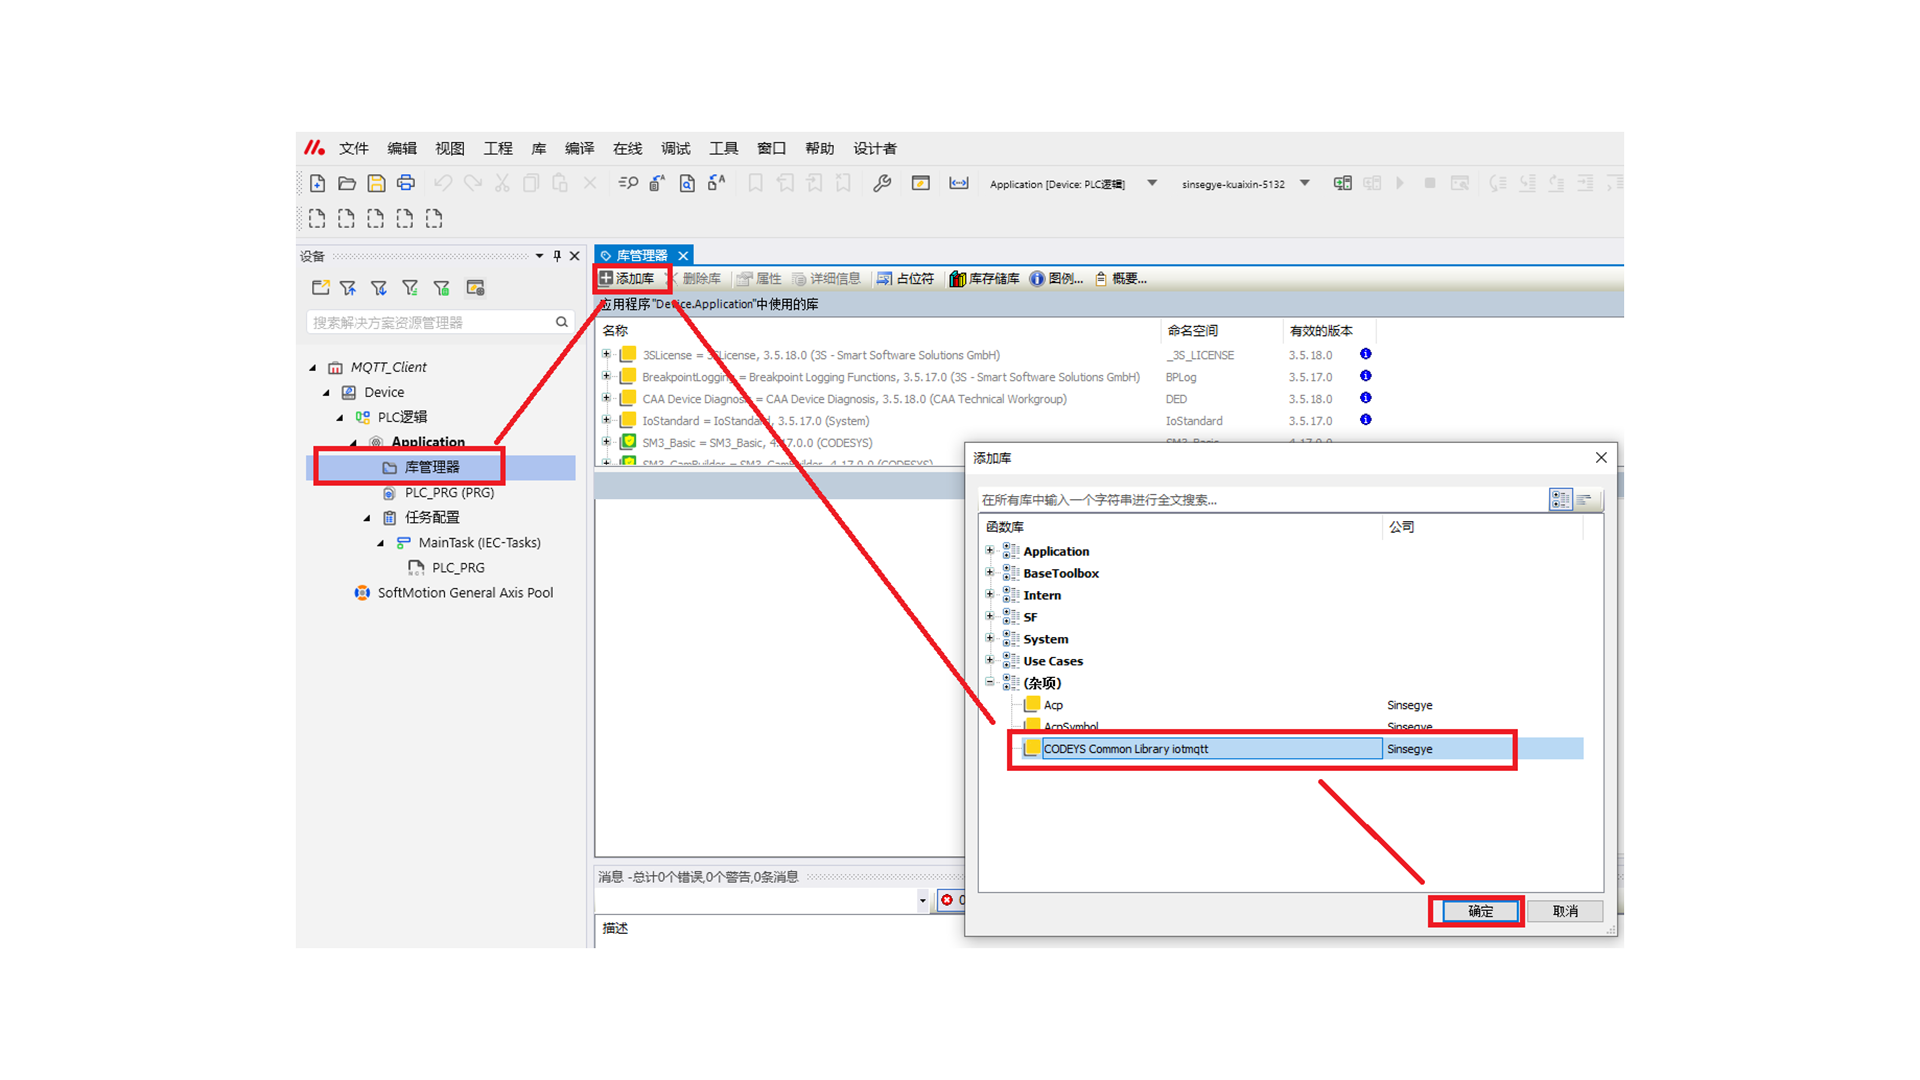This screenshot has height=1080, width=1920.
Task: Open the 工程 menu
Action: (x=498, y=148)
